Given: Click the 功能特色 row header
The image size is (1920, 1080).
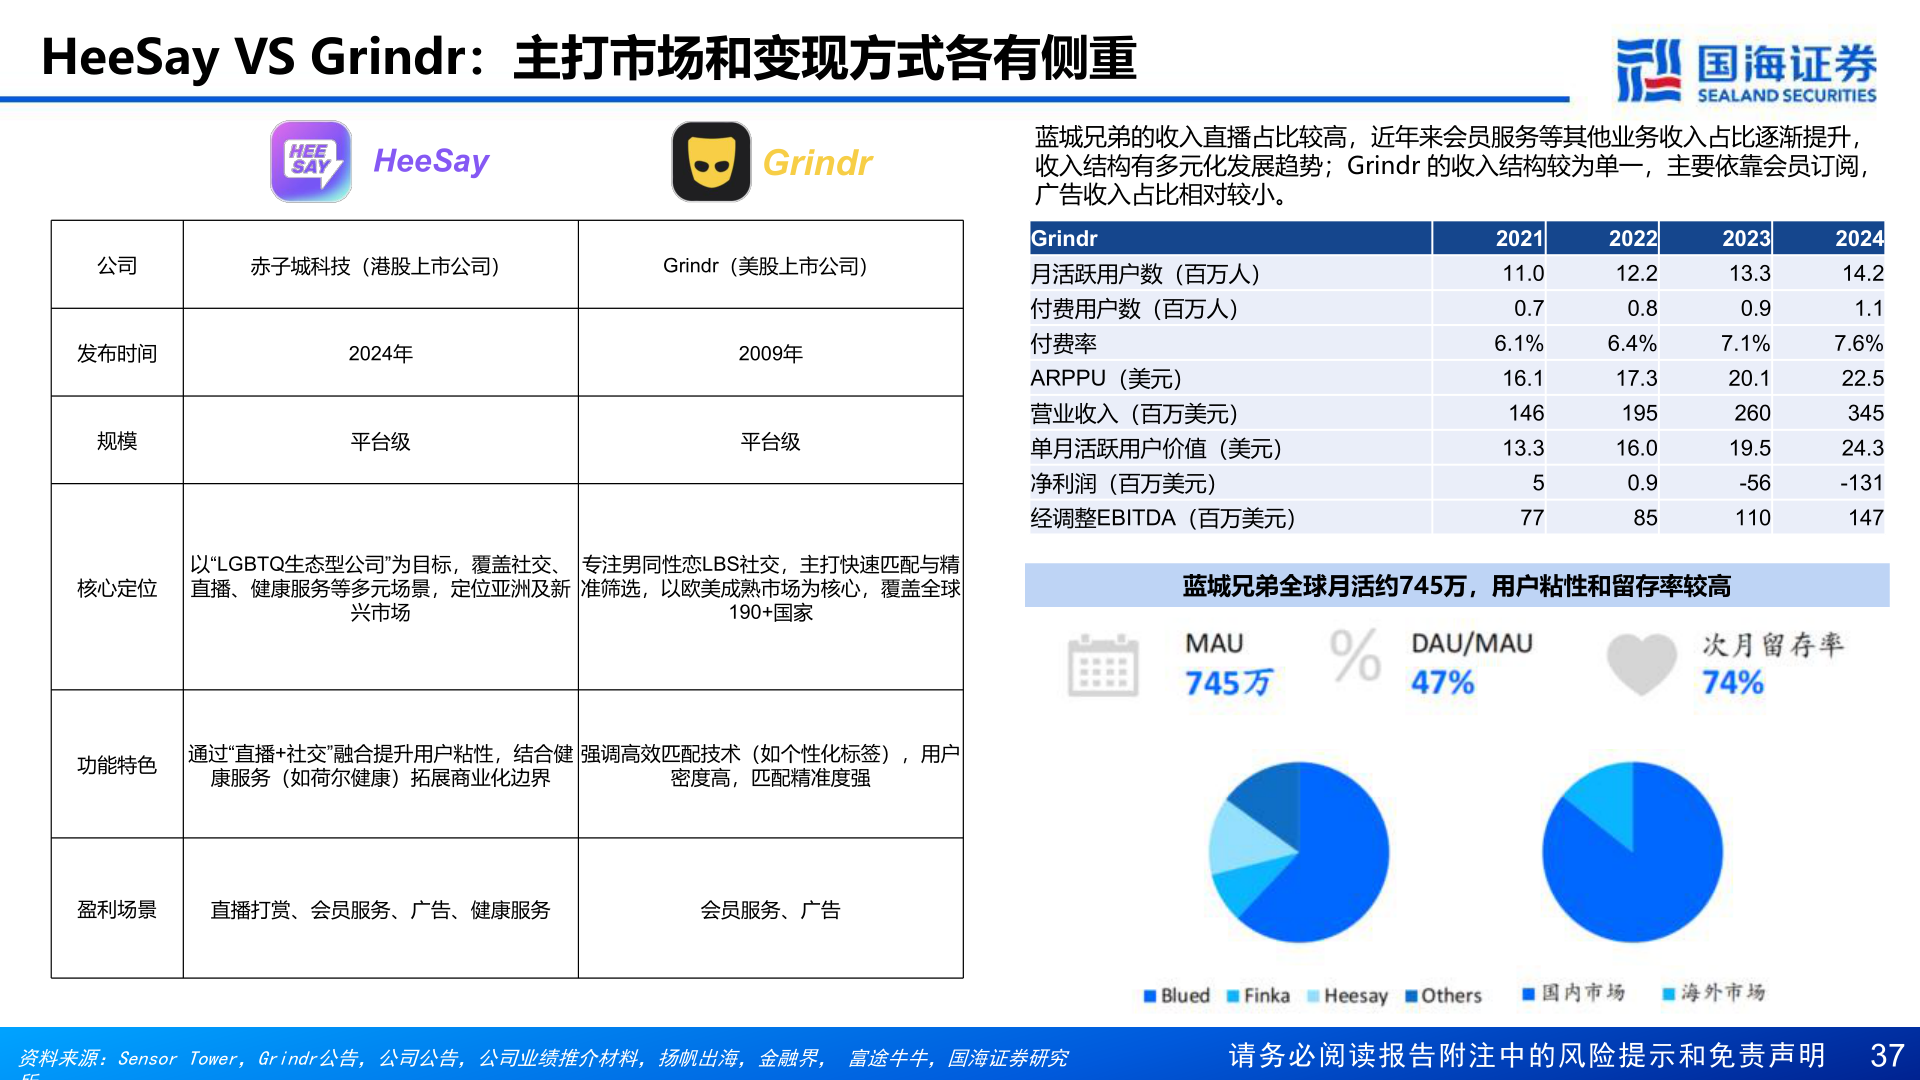Looking at the screenshot, I should (117, 765).
